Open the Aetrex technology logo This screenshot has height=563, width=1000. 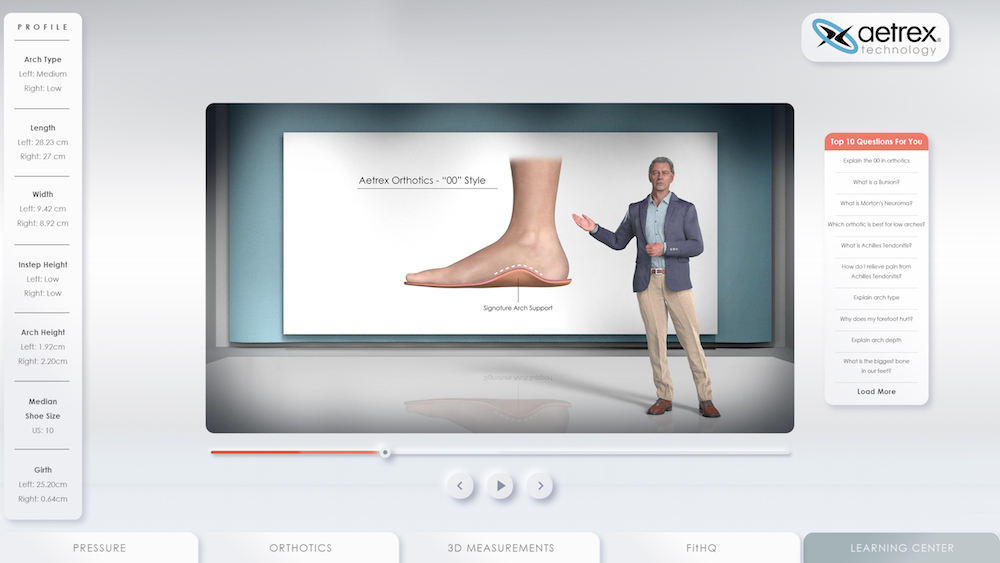[x=875, y=37]
